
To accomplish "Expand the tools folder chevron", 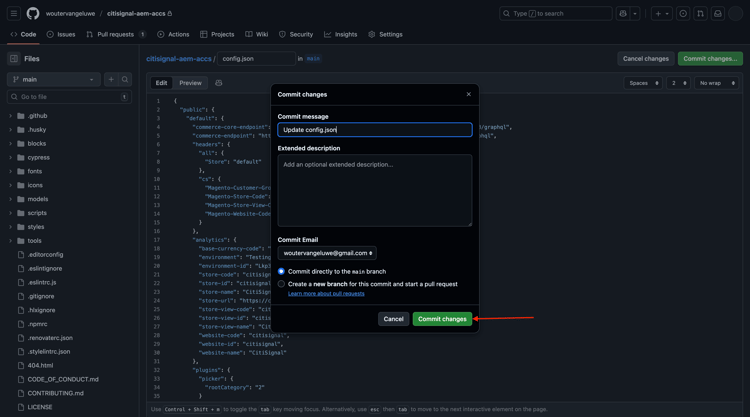I will [x=11, y=241].
